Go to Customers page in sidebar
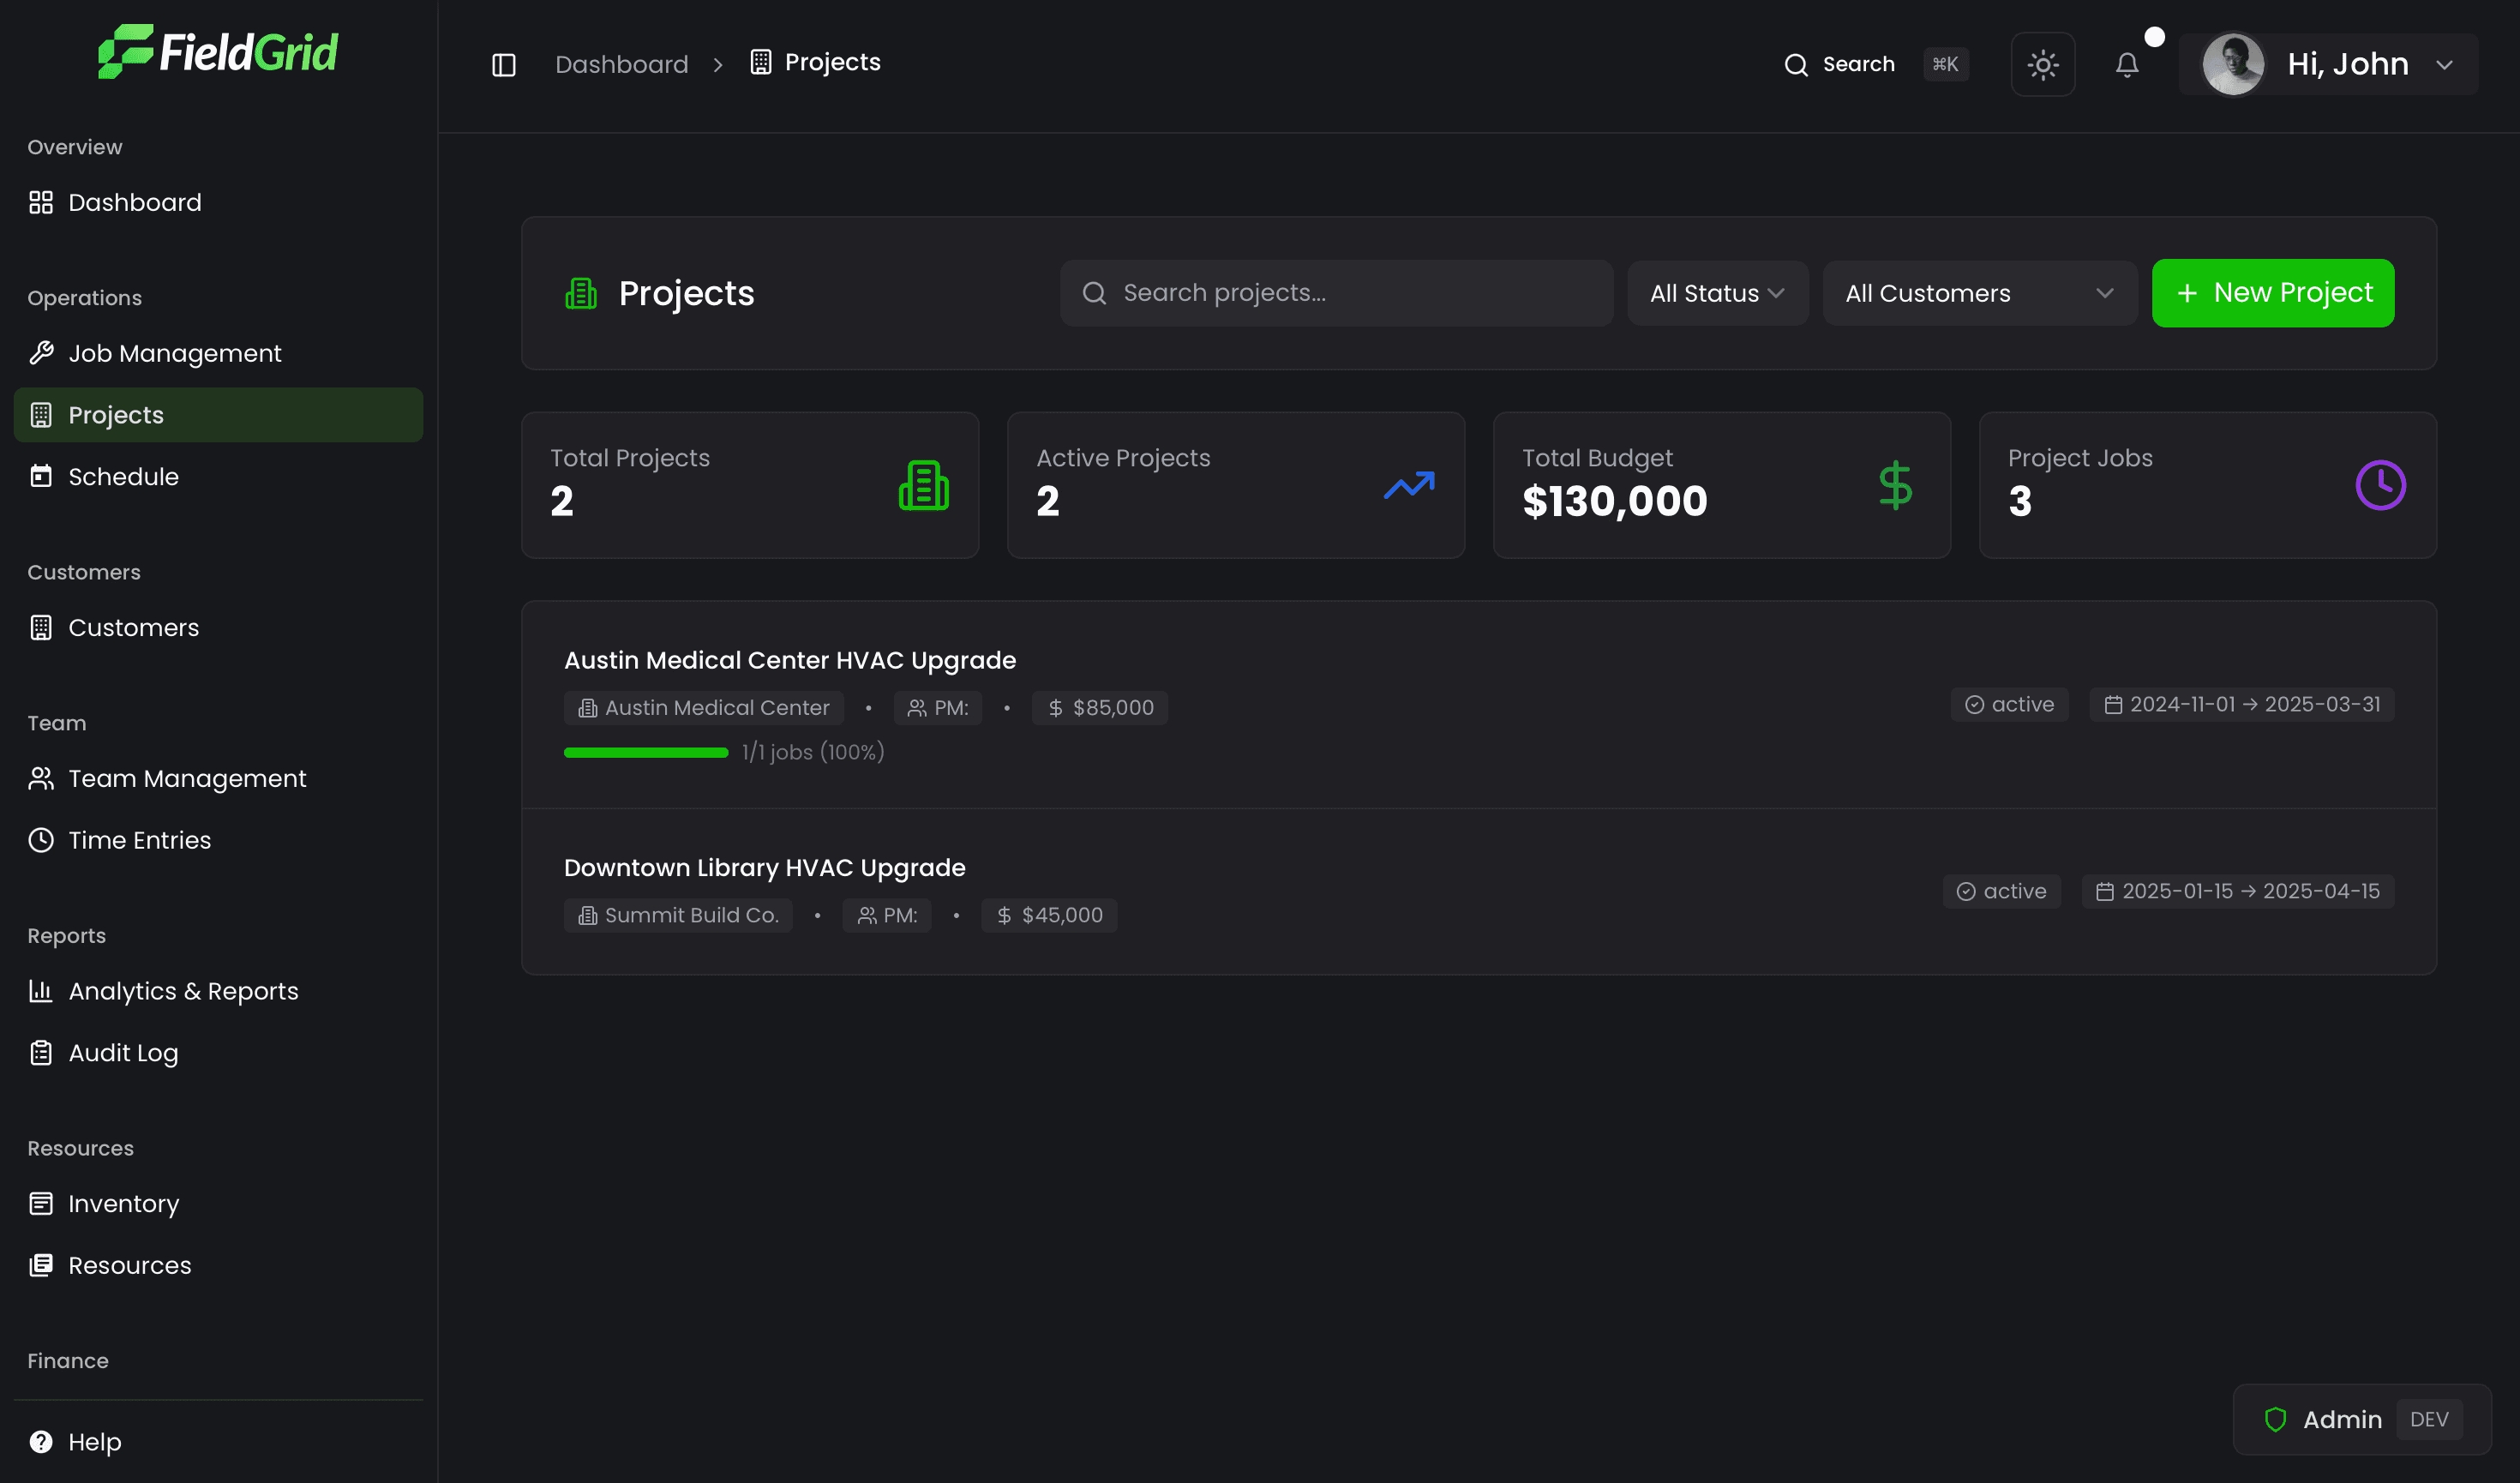Image resolution: width=2520 pixels, height=1483 pixels. coord(218,628)
